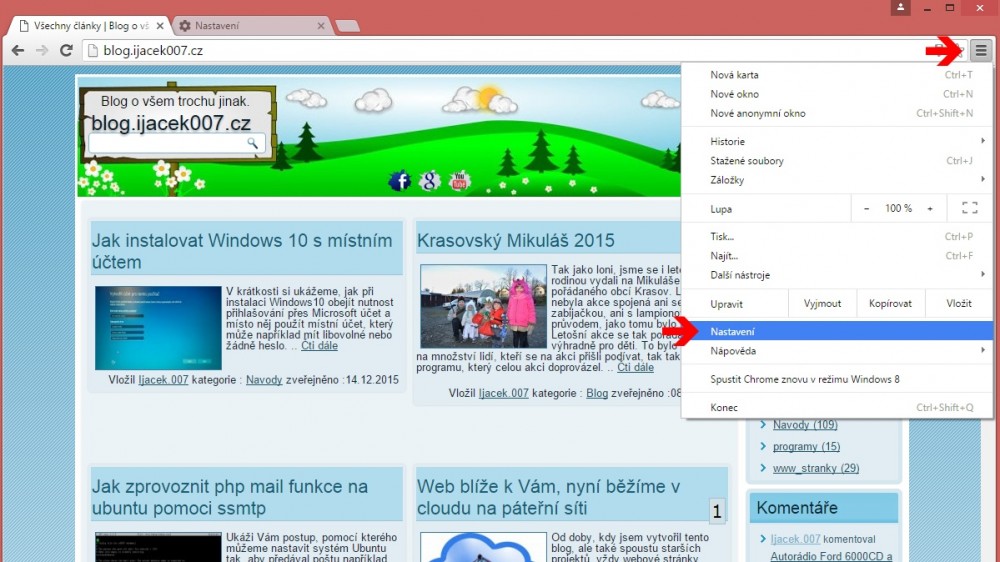This screenshot has height=562, width=1000.
Task: Open the blog's Google+ icon link
Action: [x=430, y=181]
